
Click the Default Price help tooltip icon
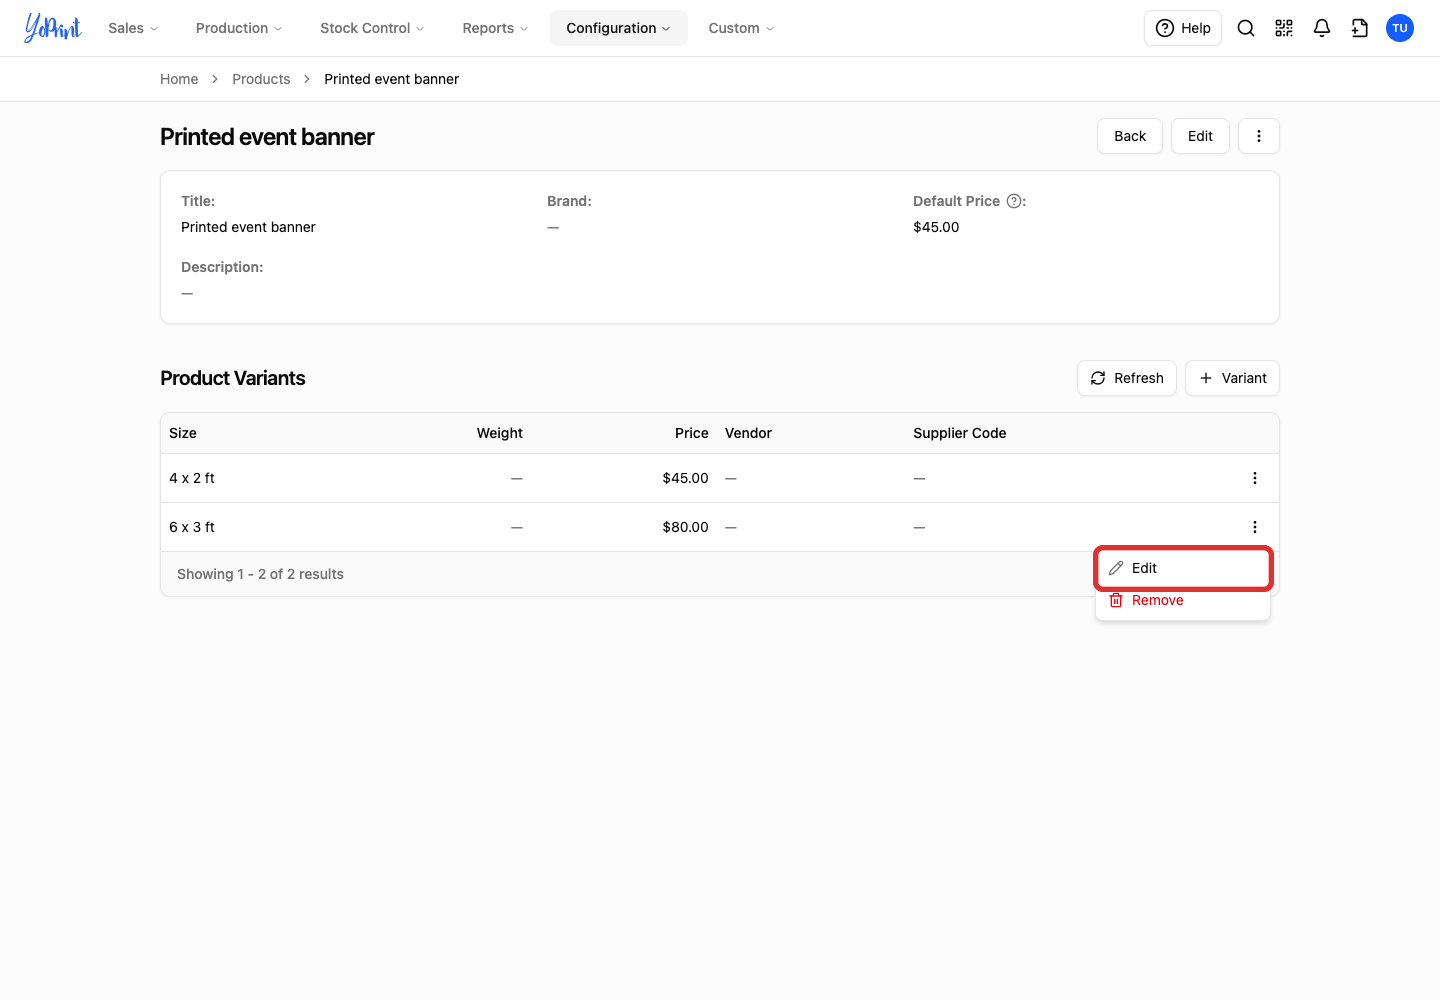1014,201
